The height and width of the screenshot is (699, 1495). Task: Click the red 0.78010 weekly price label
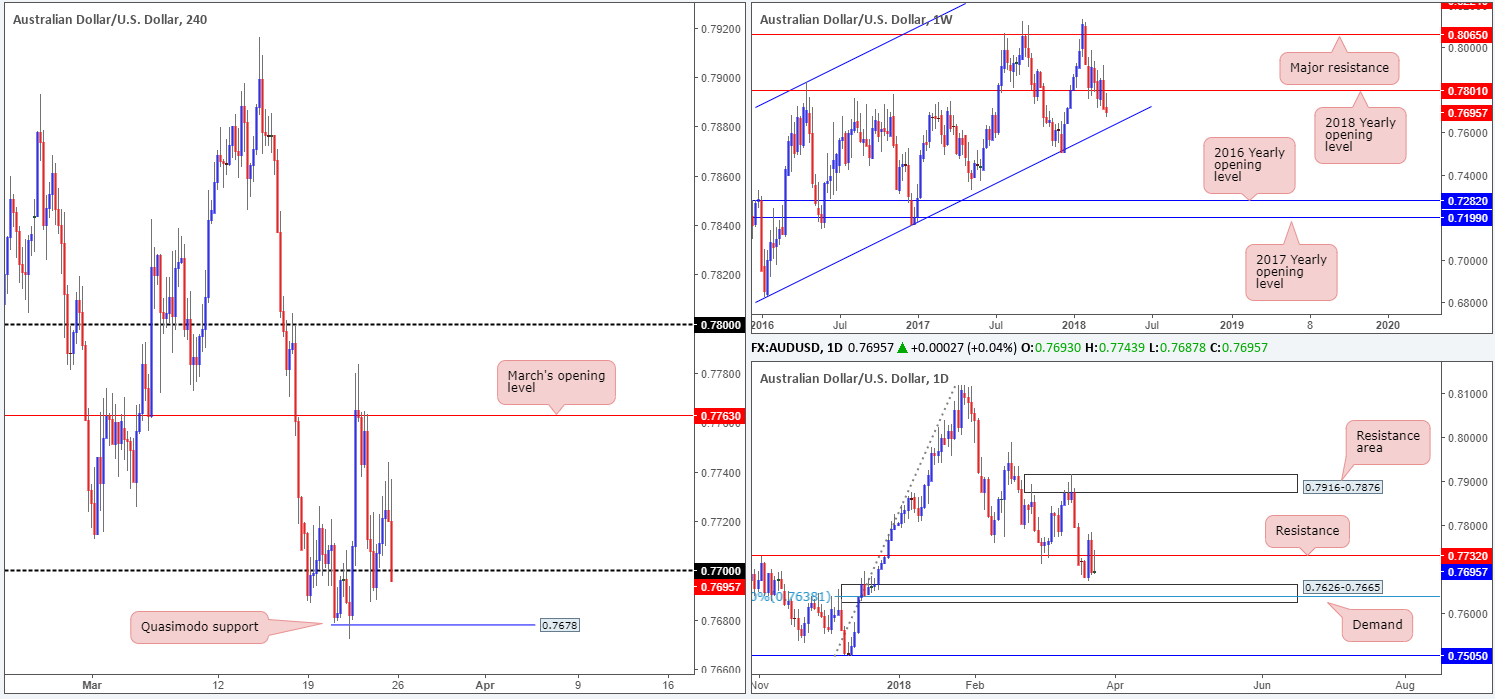click(1466, 90)
